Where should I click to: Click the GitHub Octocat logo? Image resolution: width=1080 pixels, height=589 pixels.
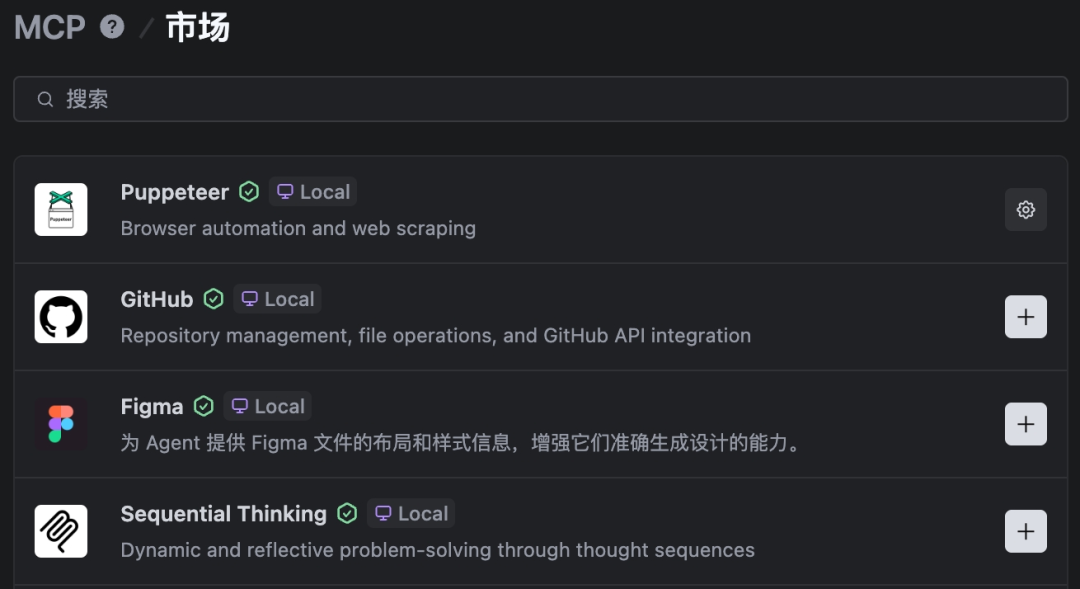click(61, 317)
